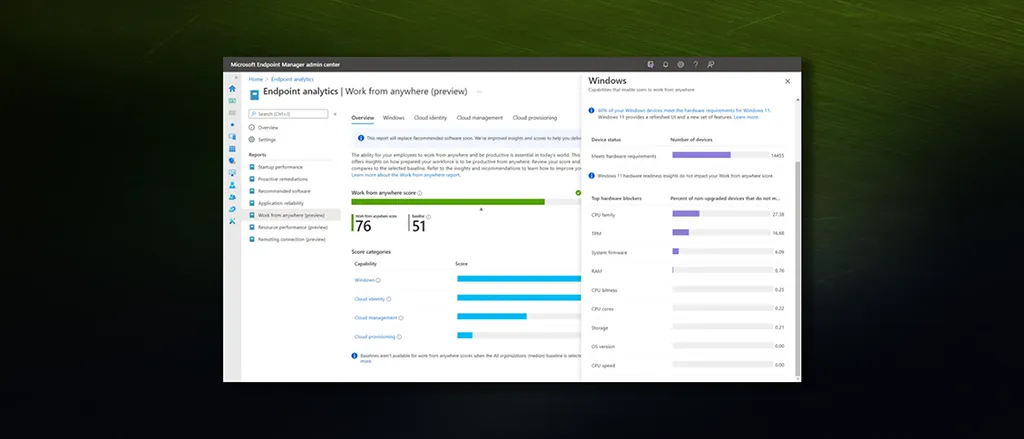Open Remoting connection (preview) report
This screenshot has width=1024, height=439.
pyautogui.click(x=291, y=240)
